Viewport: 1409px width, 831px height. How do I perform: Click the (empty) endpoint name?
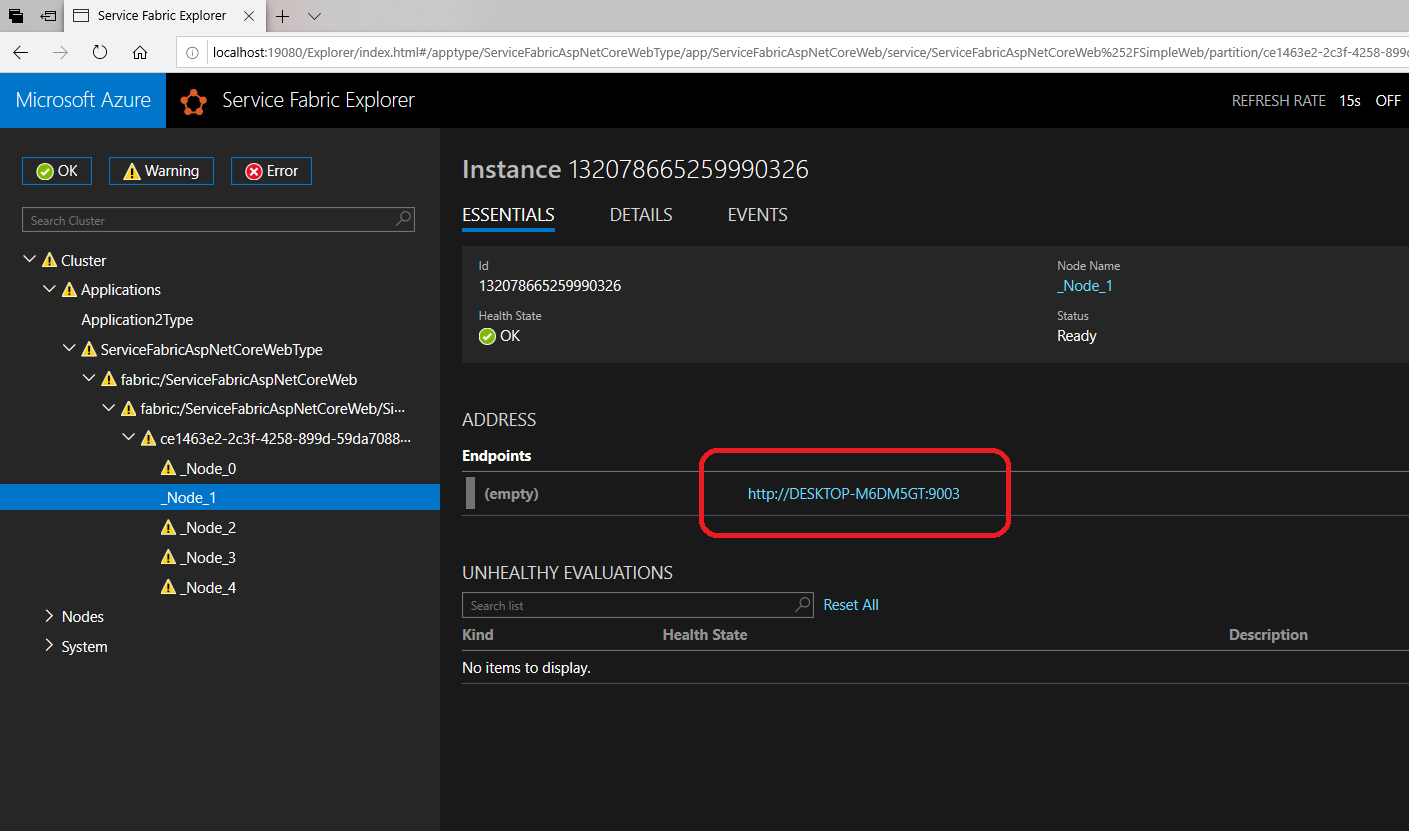511,494
